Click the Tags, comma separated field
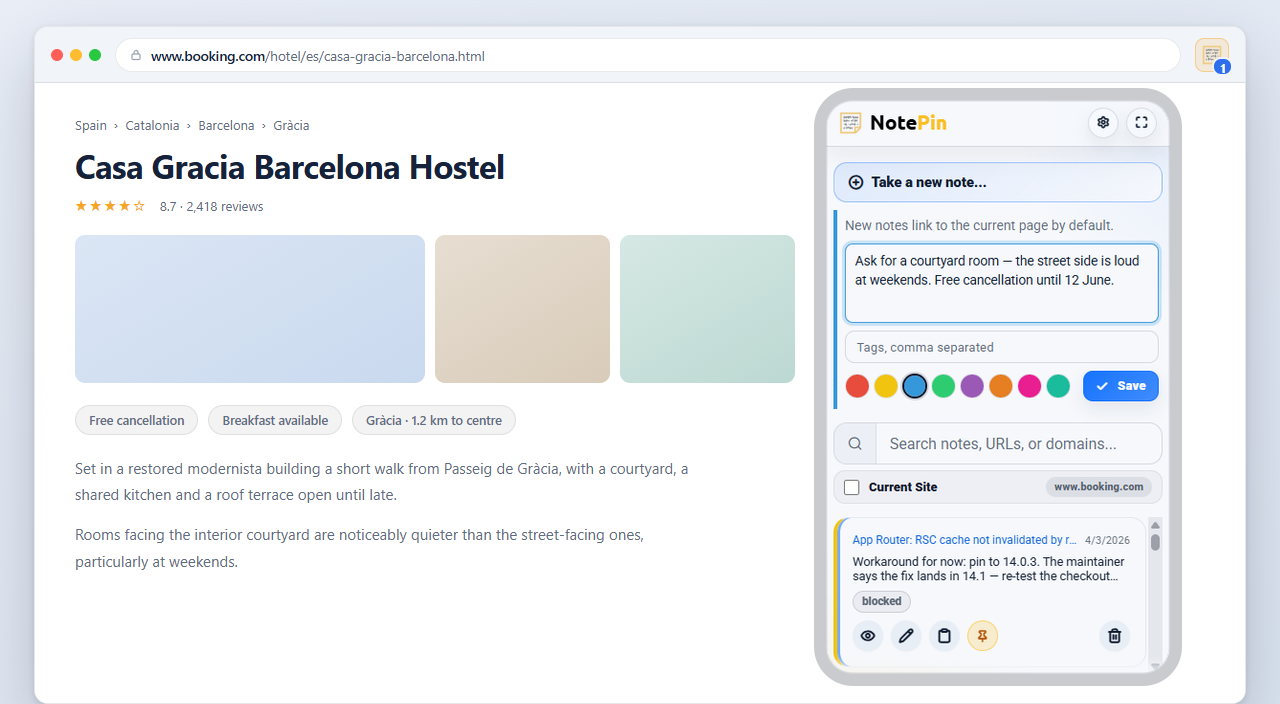The height and width of the screenshot is (704, 1280). 1001,347
